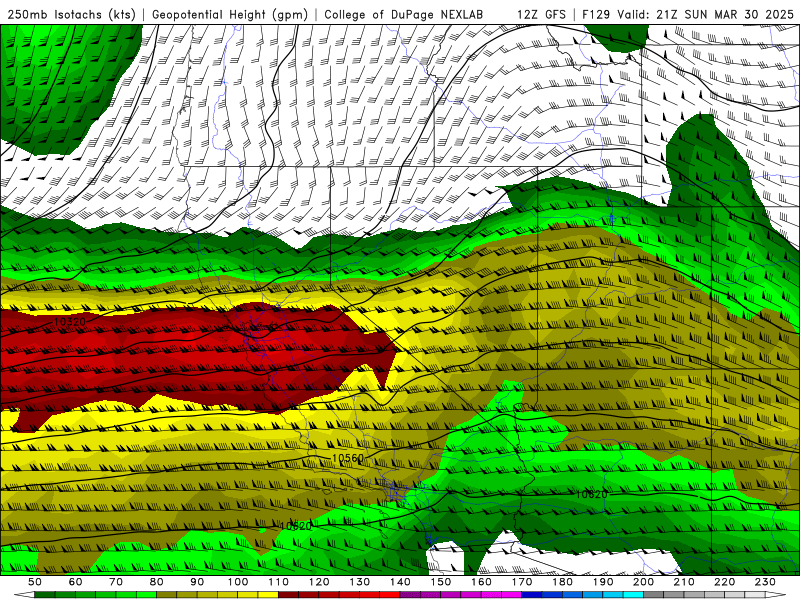Viewport: 800px width, 600px height.
Task: Click the bright magenta swatch just before 170
Action: tap(511, 595)
